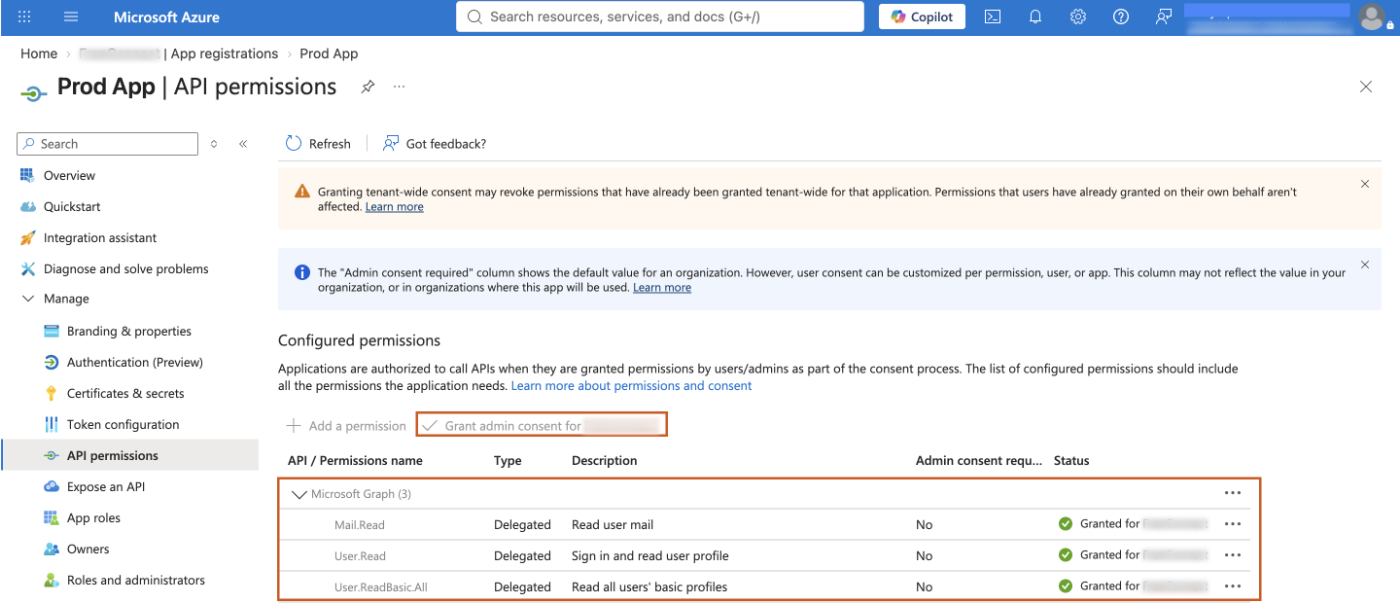Click the Type column header
Viewport: 1400px width, 616px height.
tap(508, 461)
